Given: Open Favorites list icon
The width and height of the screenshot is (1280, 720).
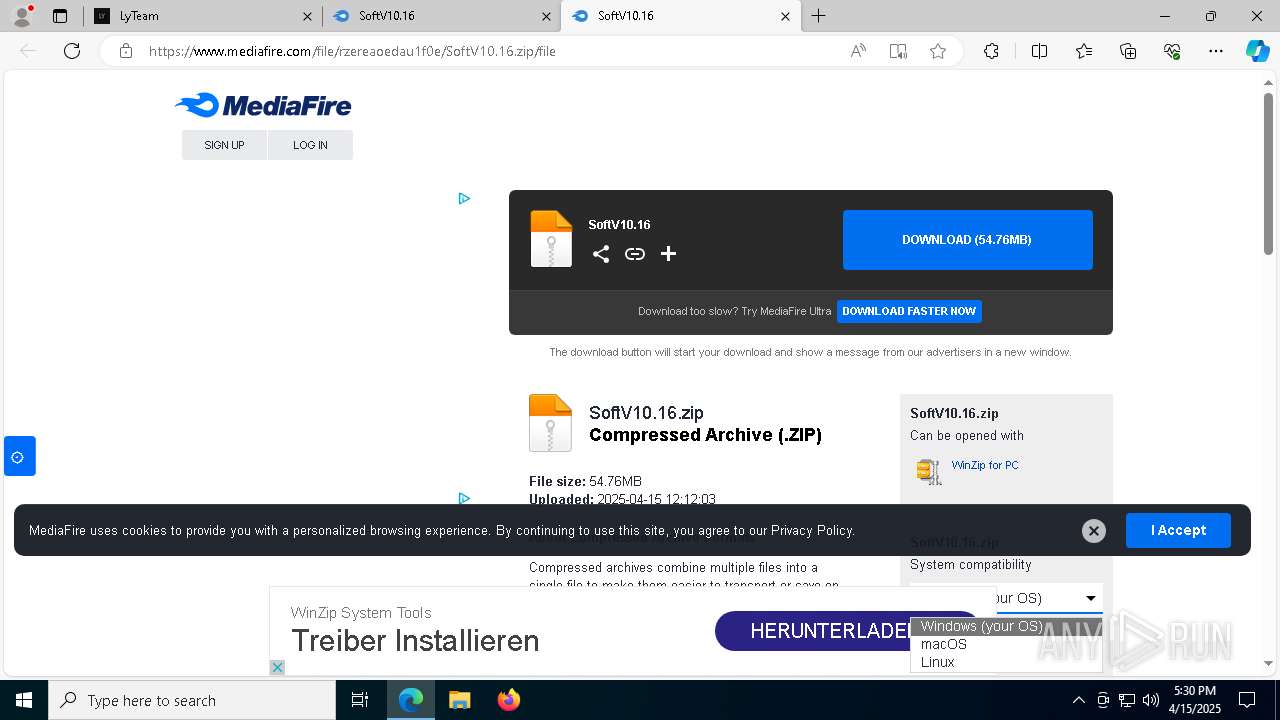Looking at the screenshot, I should 1084,51.
